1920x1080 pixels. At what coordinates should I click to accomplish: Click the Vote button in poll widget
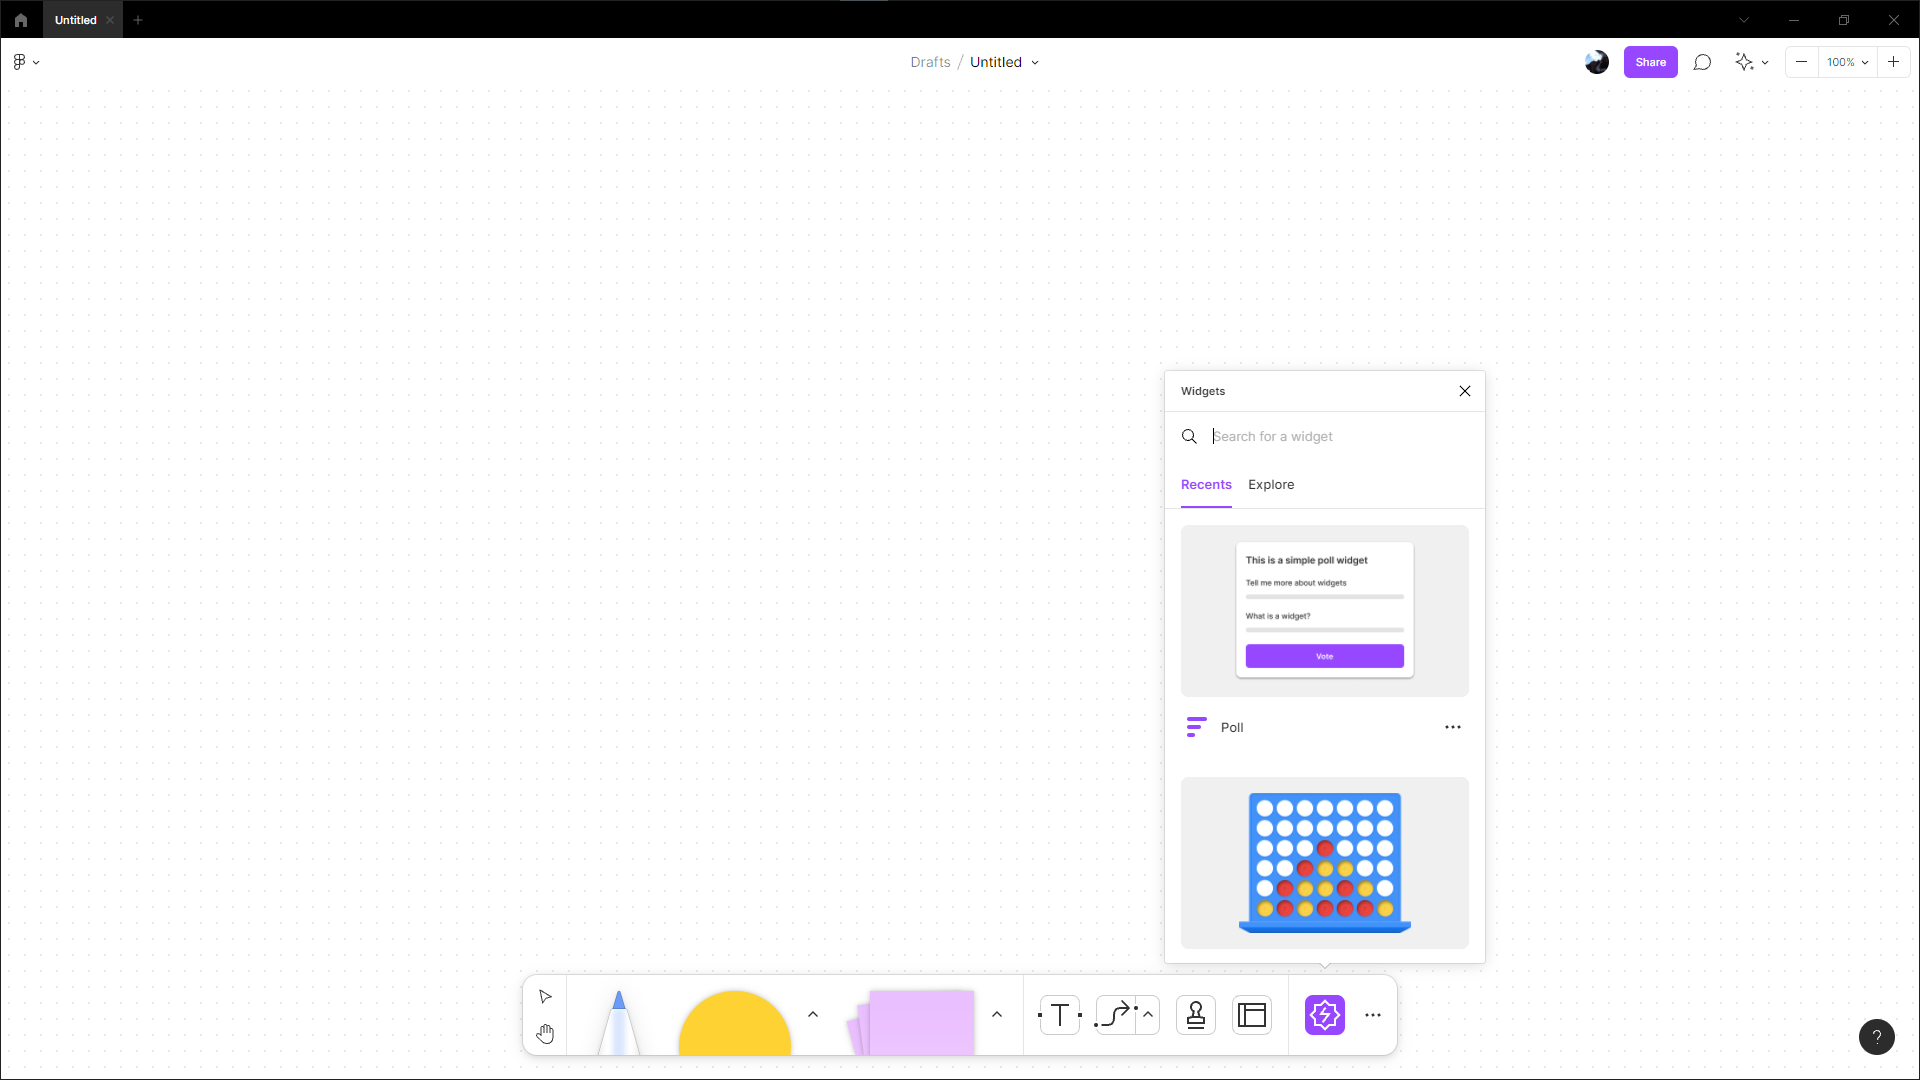[x=1324, y=655]
